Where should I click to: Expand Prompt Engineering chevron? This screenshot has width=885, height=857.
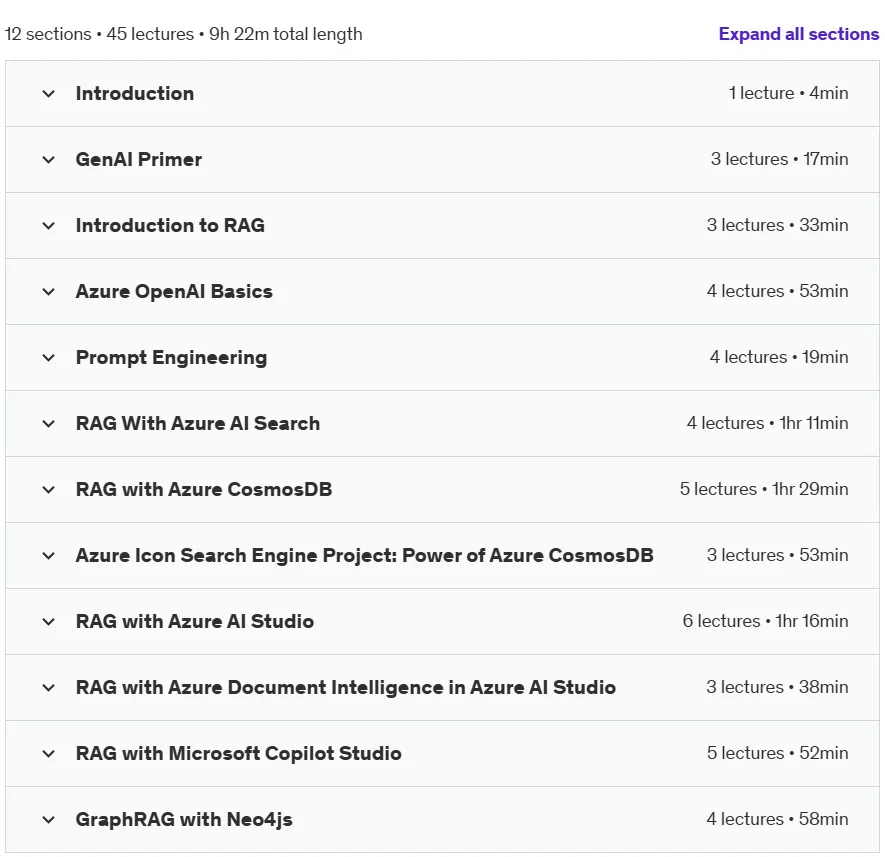click(49, 358)
